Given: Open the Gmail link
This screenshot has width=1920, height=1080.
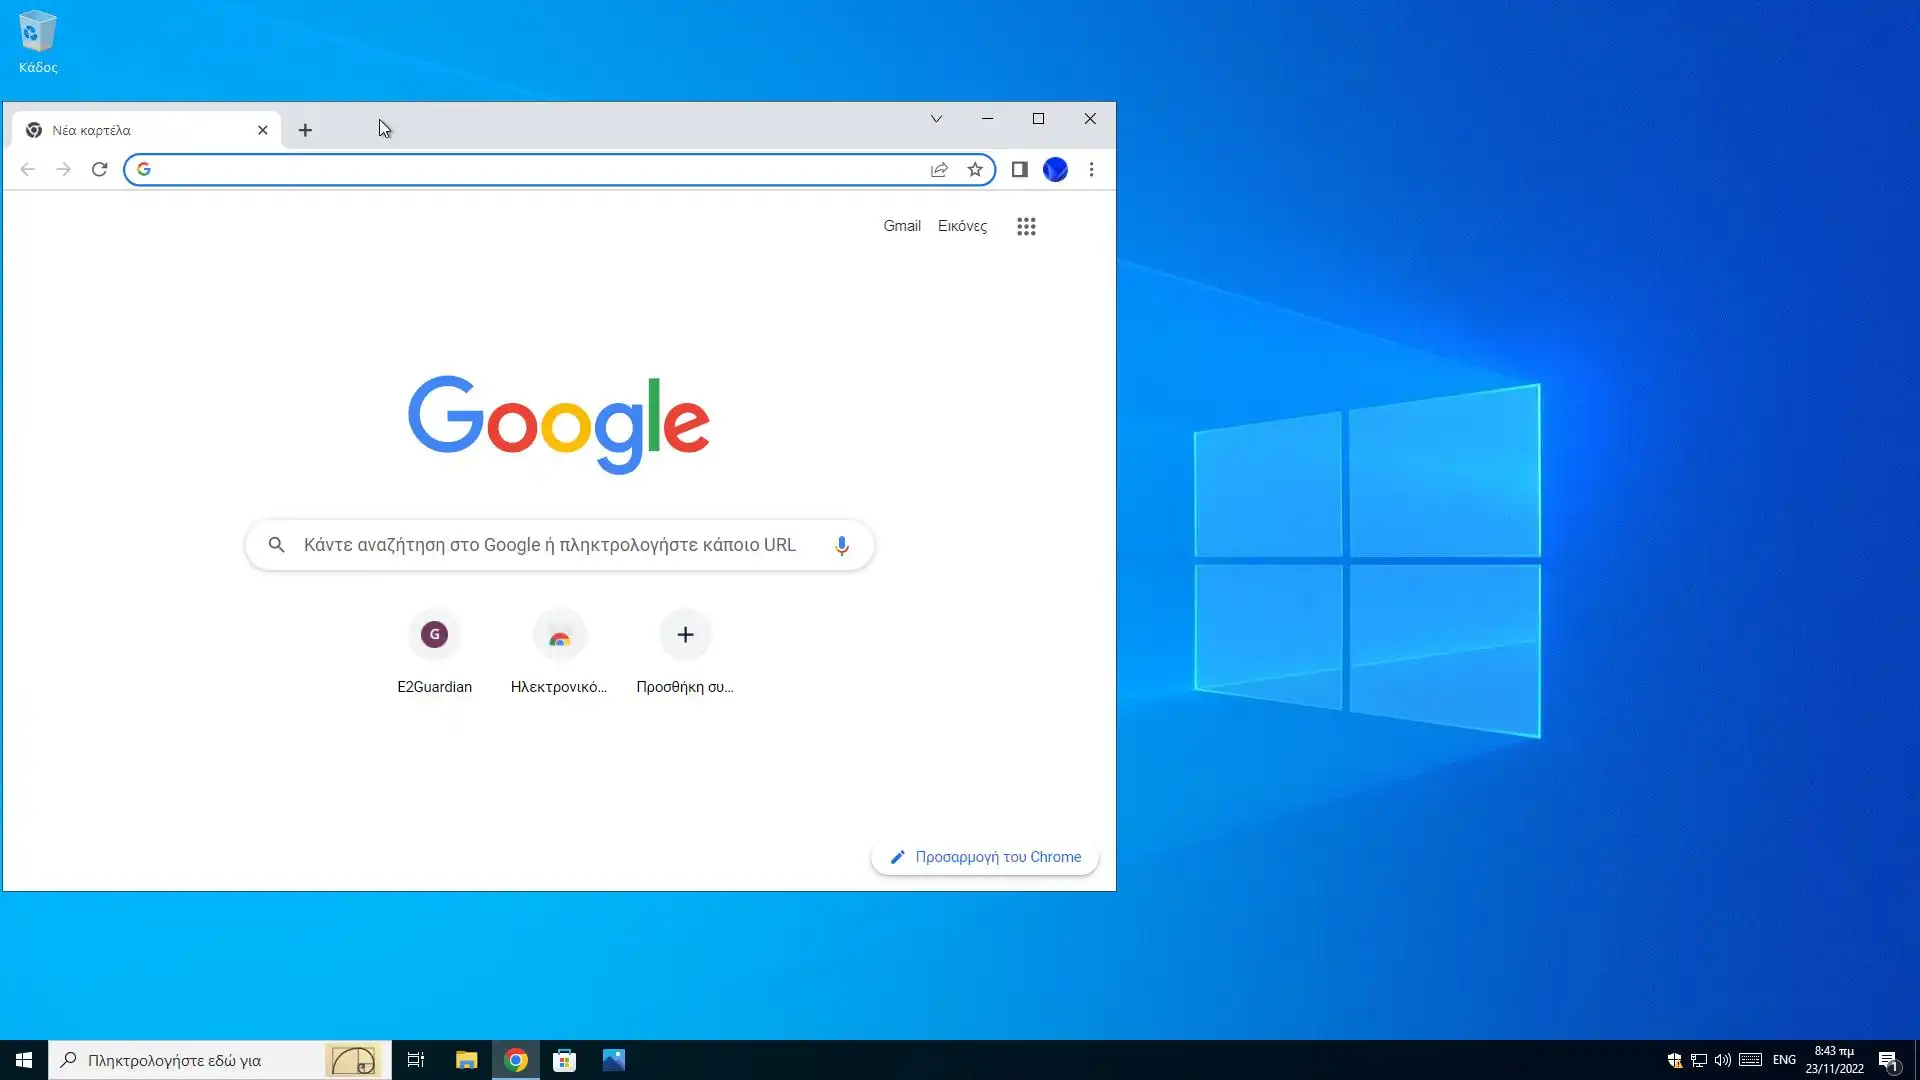Looking at the screenshot, I should point(901,226).
